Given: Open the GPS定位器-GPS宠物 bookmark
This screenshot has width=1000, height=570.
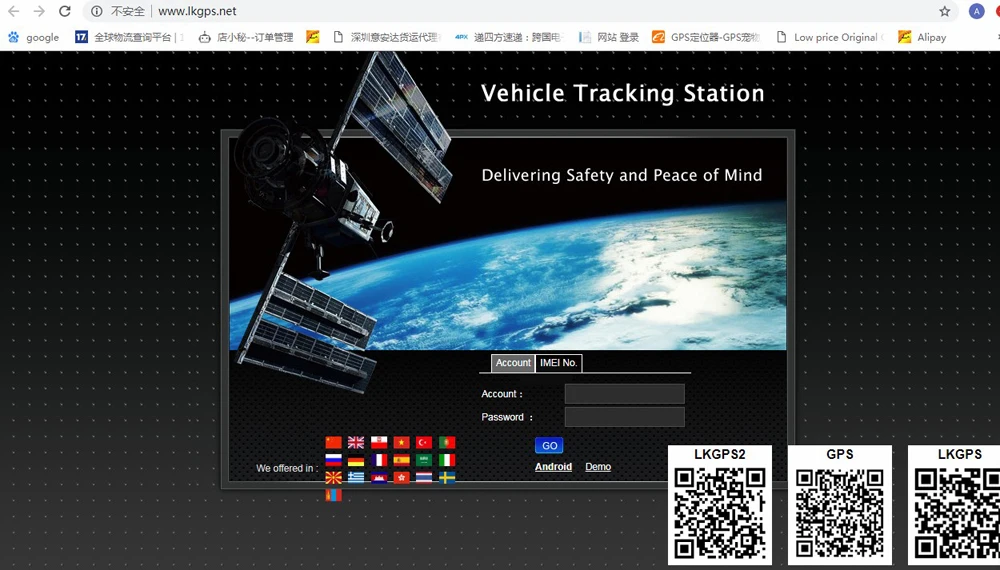Looking at the screenshot, I should pyautogui.click(x=706, y=37).
